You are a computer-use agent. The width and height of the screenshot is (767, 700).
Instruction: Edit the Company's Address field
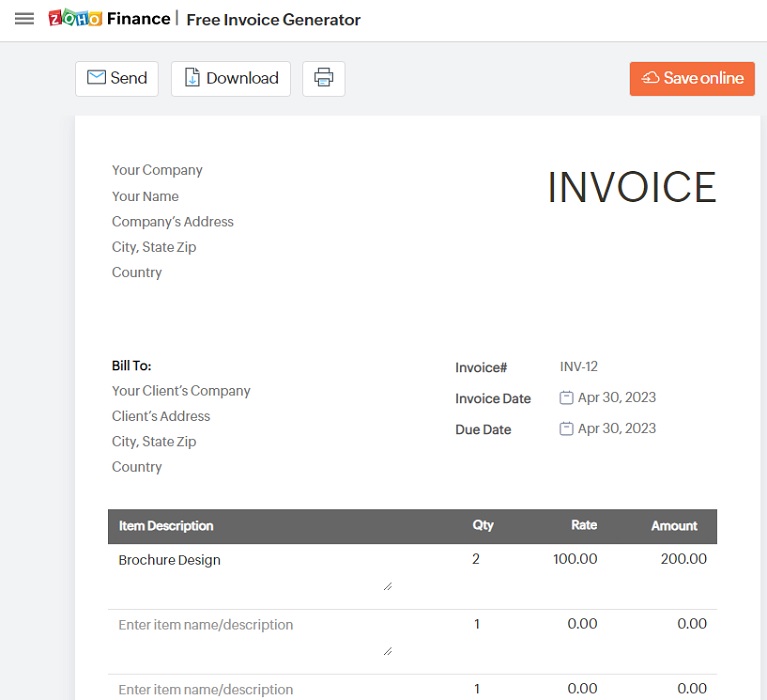[x=173, y=222]
